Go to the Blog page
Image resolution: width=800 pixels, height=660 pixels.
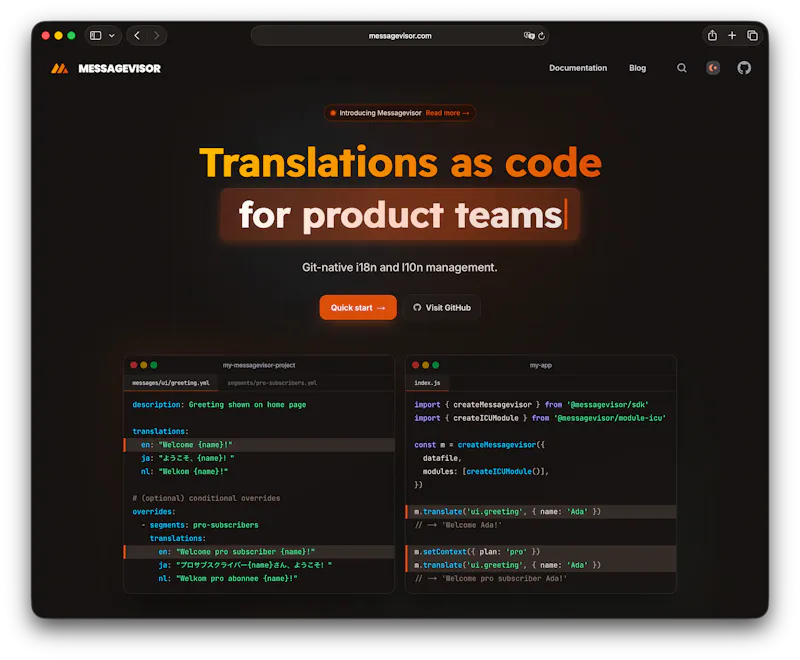(637, 68)
